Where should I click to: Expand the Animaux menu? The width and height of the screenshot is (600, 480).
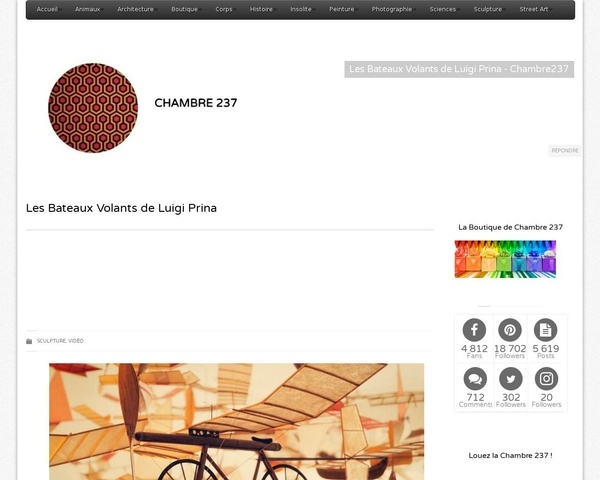click(x=88, y=9)
